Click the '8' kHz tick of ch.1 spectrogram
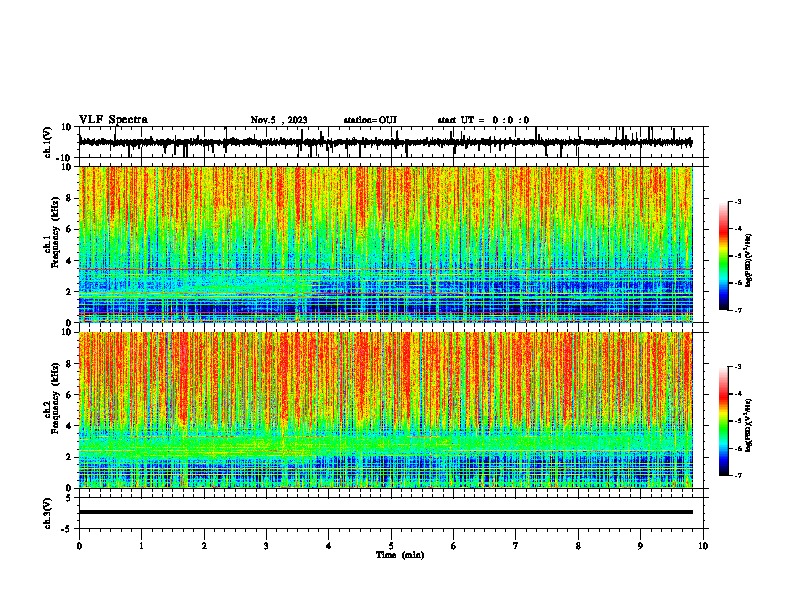This screenshot has width=792, height=612. click(x=70, y=198)
